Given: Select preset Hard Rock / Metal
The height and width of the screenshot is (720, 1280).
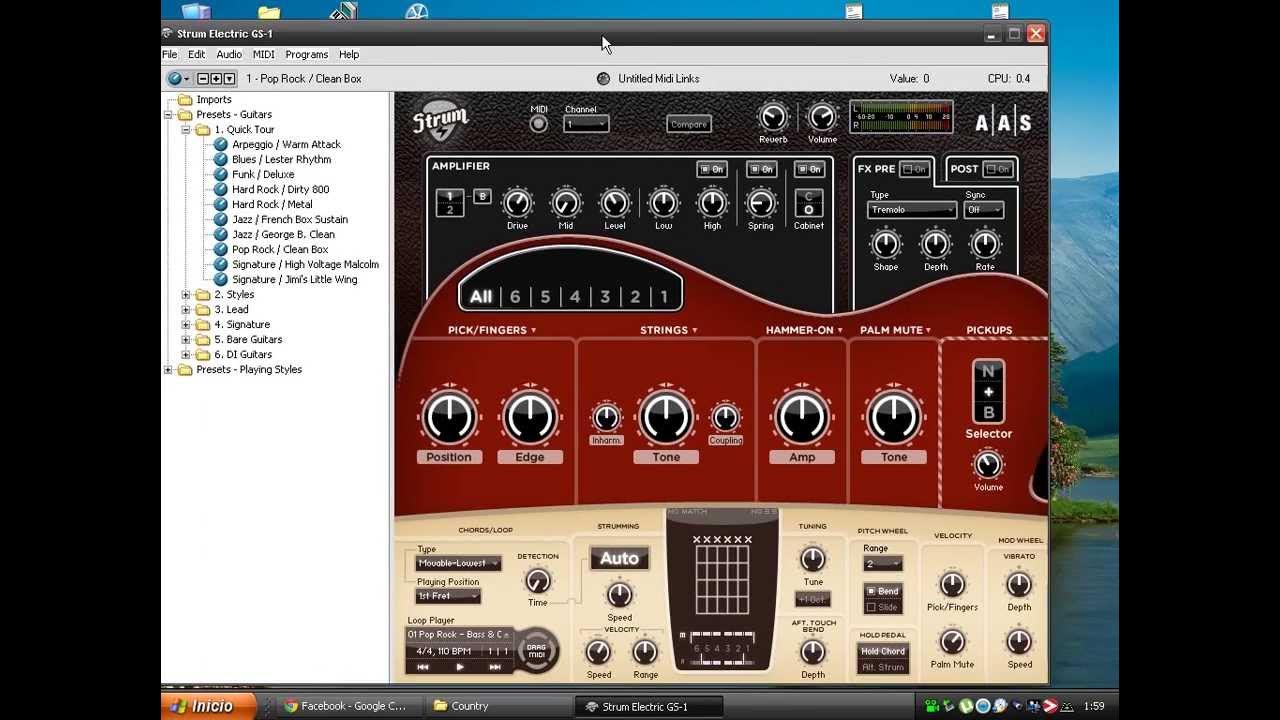Looking at the screenshot, I should [x=272, y=204].
